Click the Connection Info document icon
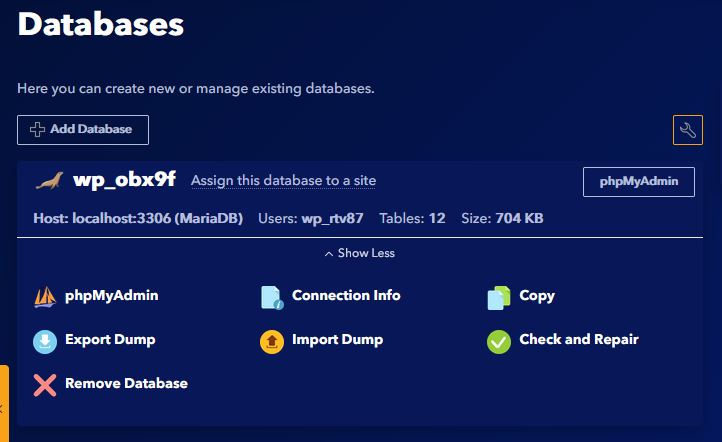This screenshot has height=442, width=722. 272,297
